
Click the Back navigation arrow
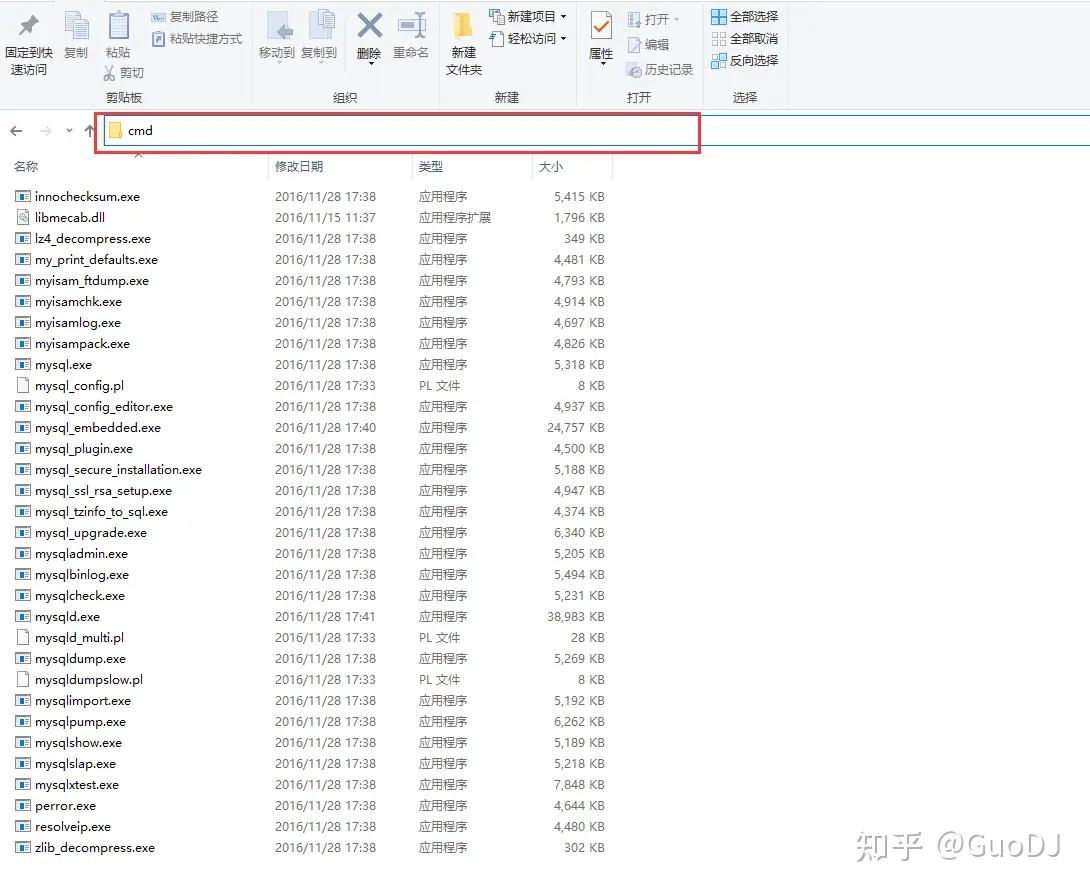click(x=16, y=131)
